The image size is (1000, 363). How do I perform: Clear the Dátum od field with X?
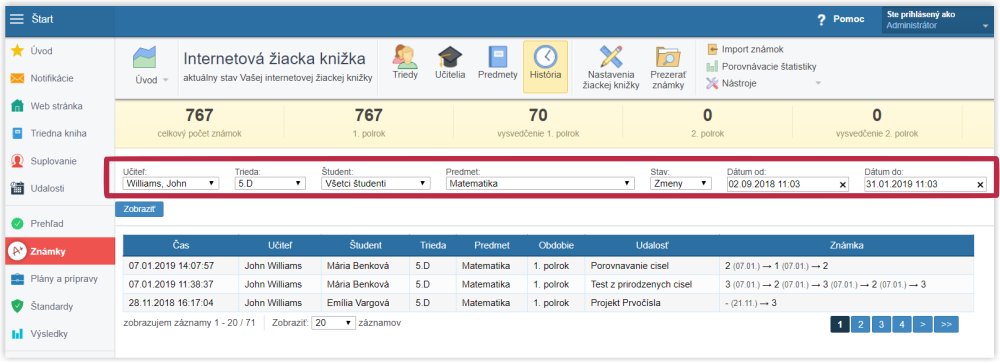click(x=842, y=184)
